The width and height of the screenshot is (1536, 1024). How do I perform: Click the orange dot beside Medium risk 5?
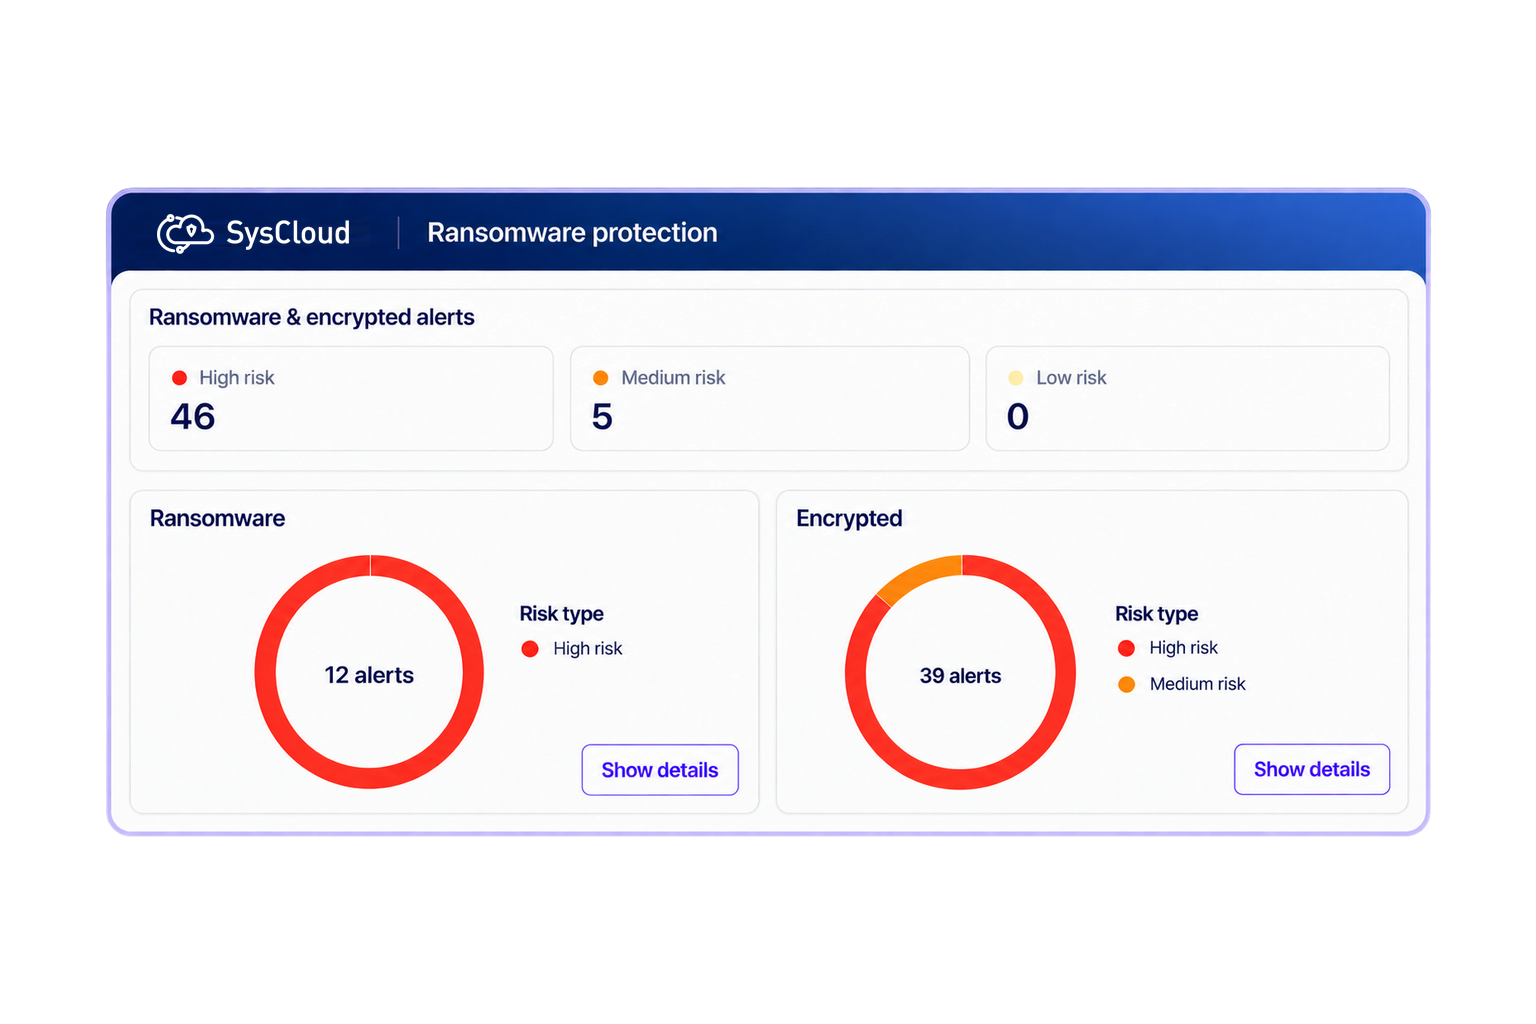[x=601, y=378]
